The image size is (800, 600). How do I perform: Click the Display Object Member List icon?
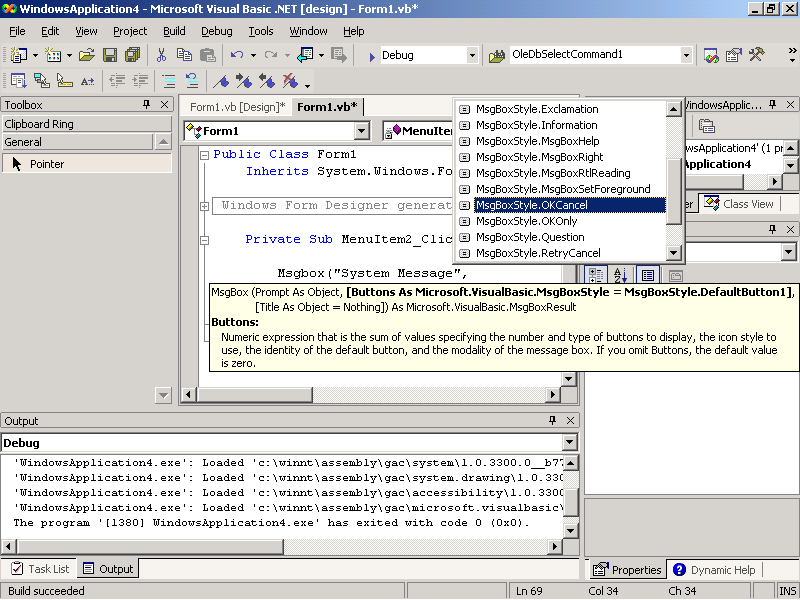tap(19, 81)
